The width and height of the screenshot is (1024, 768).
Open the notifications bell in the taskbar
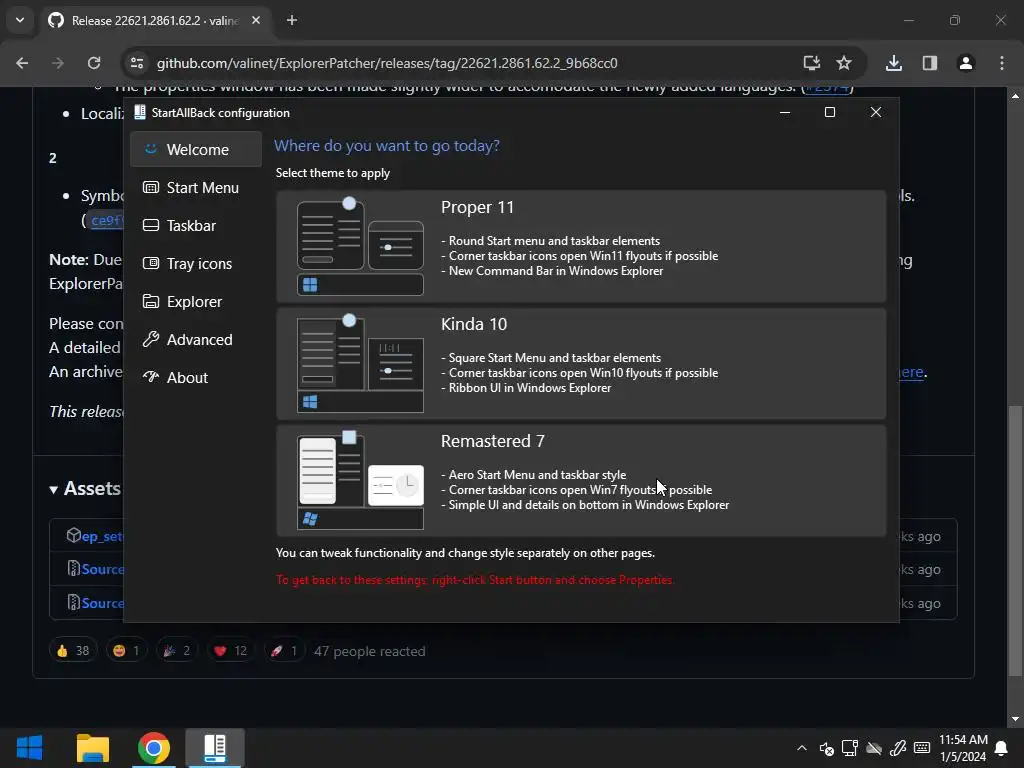1001,748
